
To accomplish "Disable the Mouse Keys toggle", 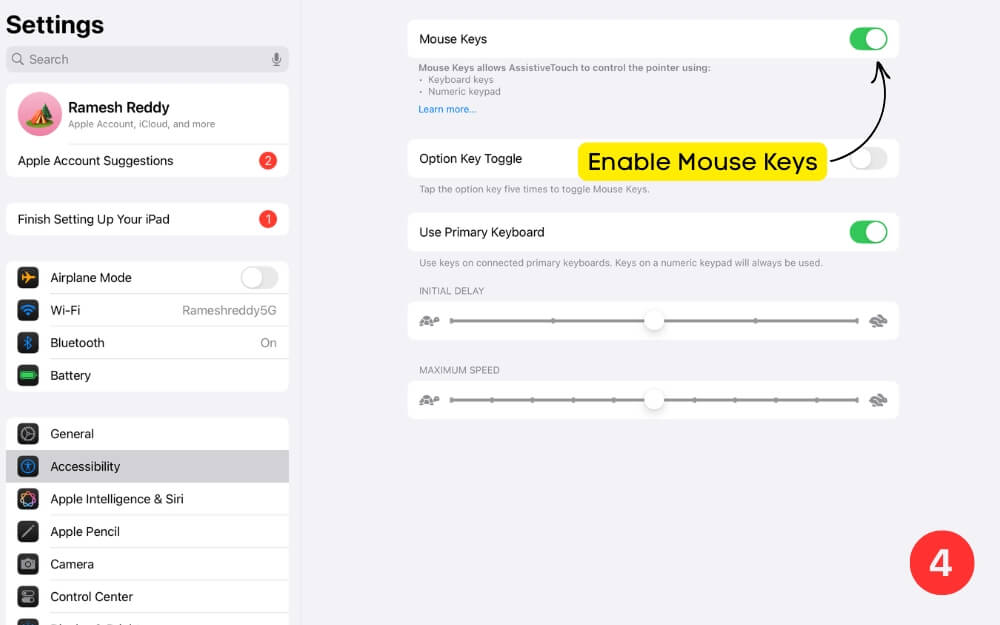I will (868, 38).
